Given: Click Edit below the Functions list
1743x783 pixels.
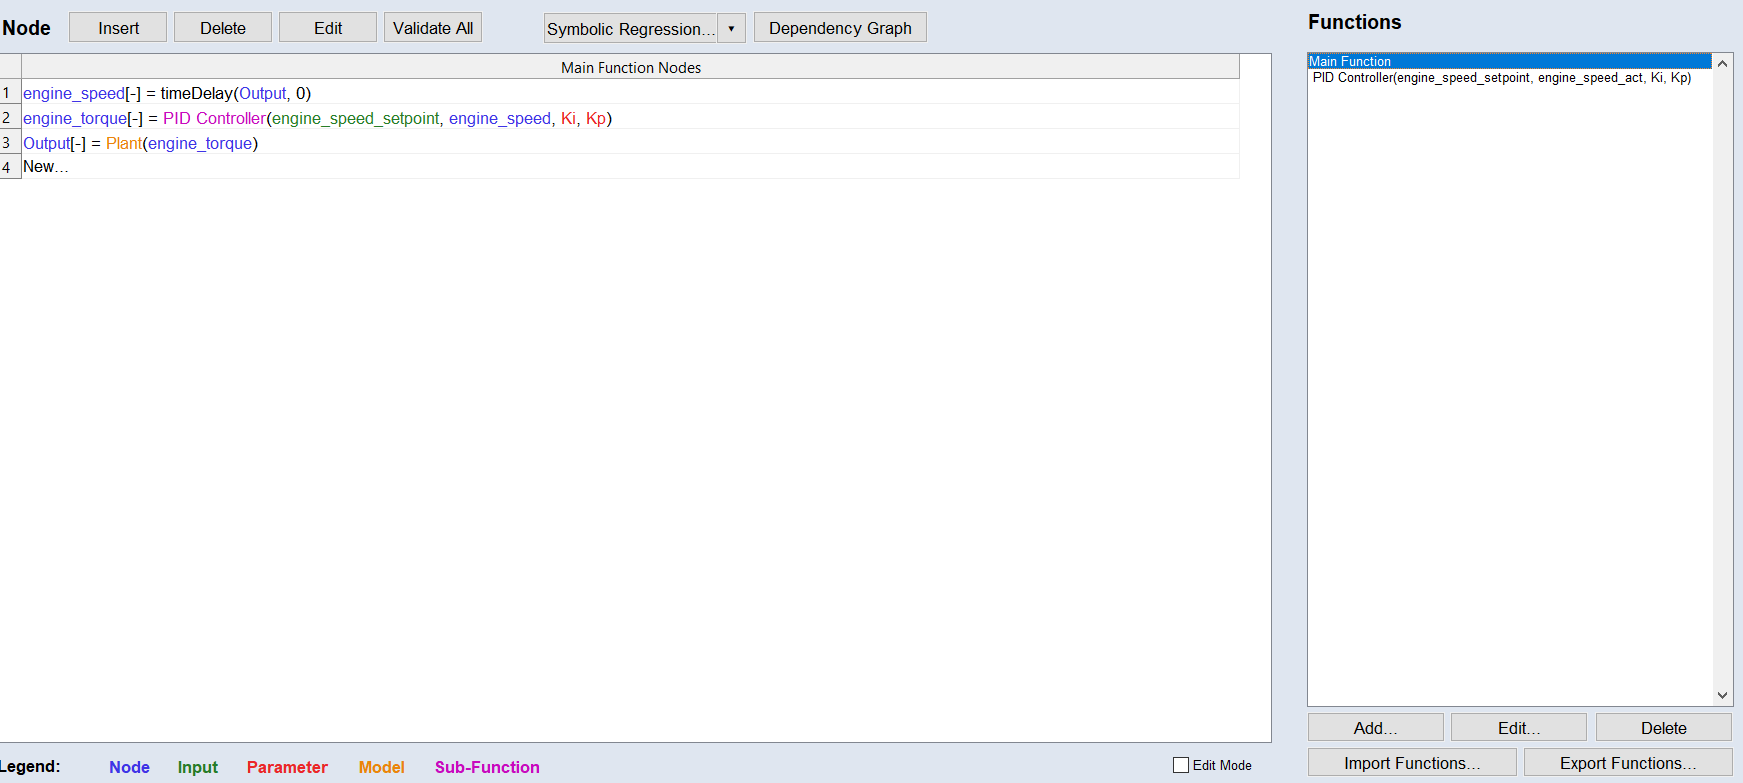Looking at the screenshot, I should (x=1518, y=728).
